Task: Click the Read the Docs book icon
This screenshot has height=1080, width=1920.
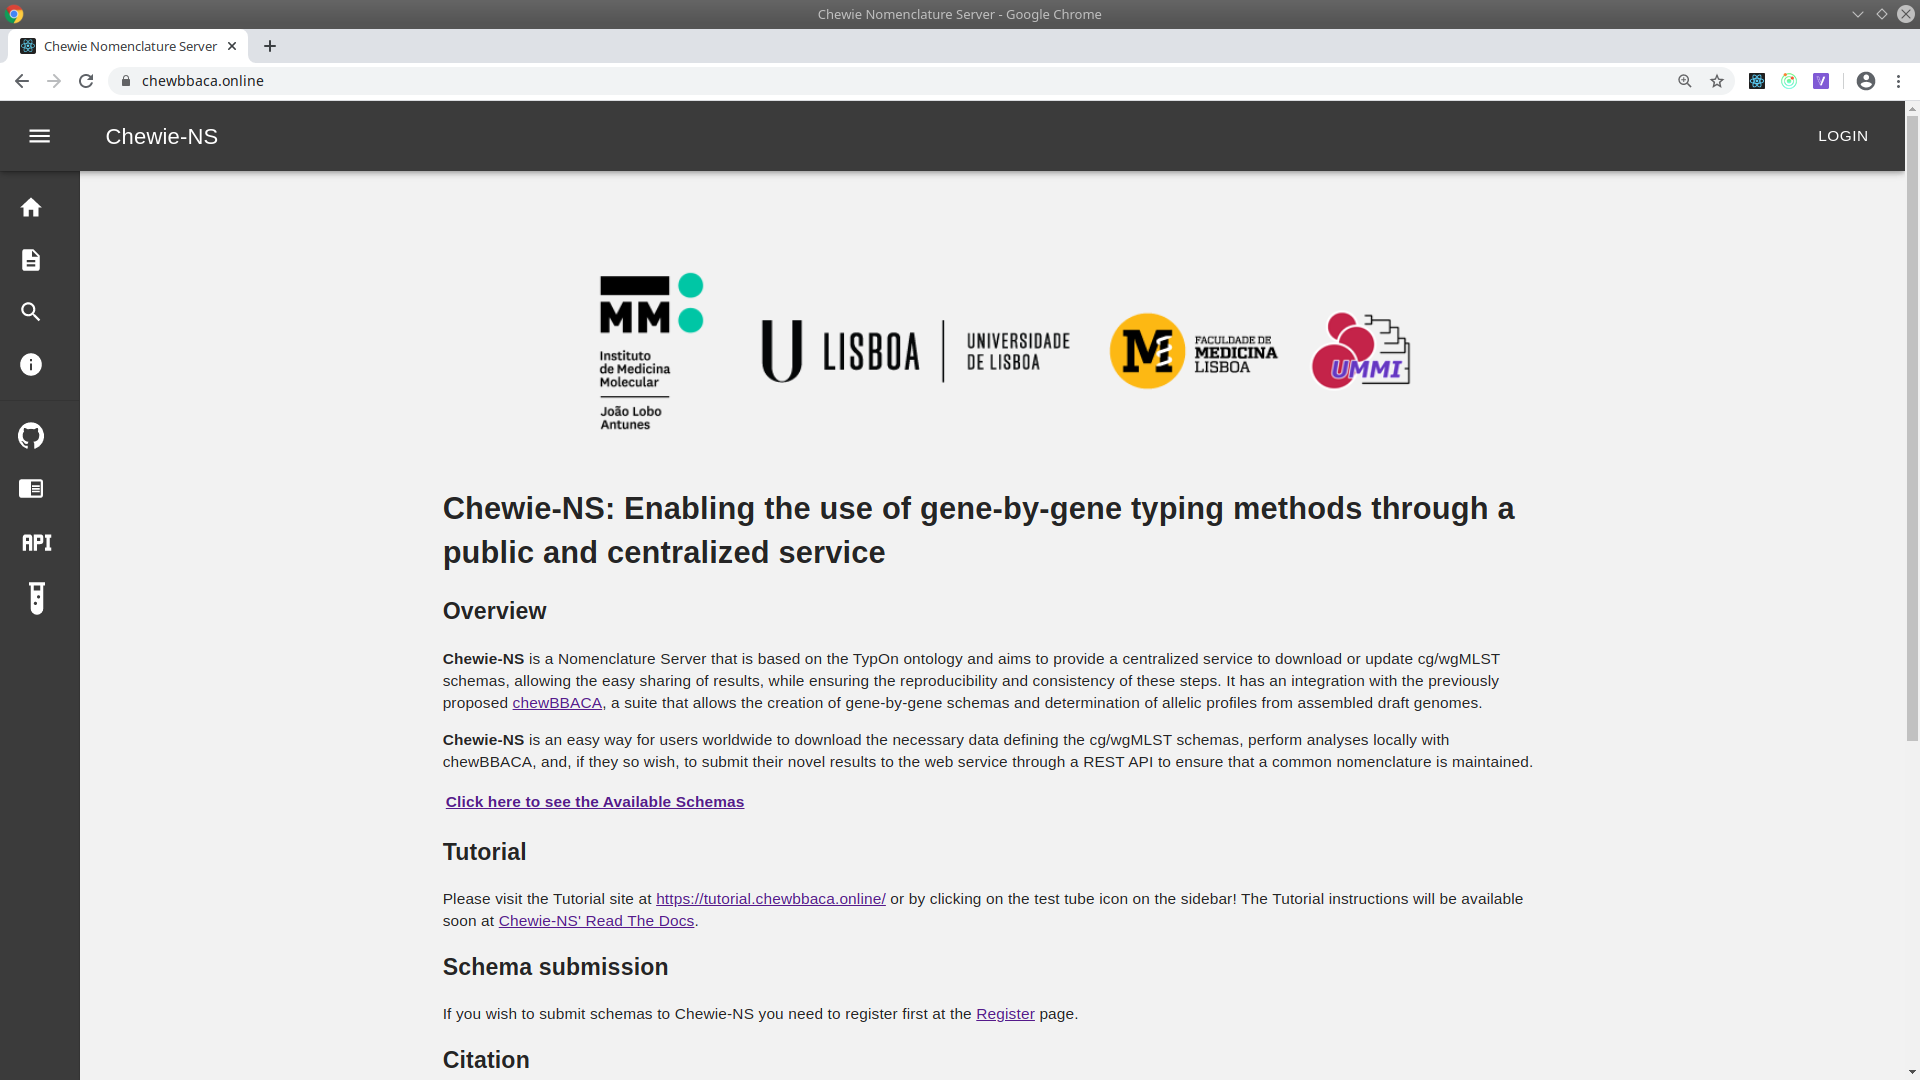Action: point(31,489)
